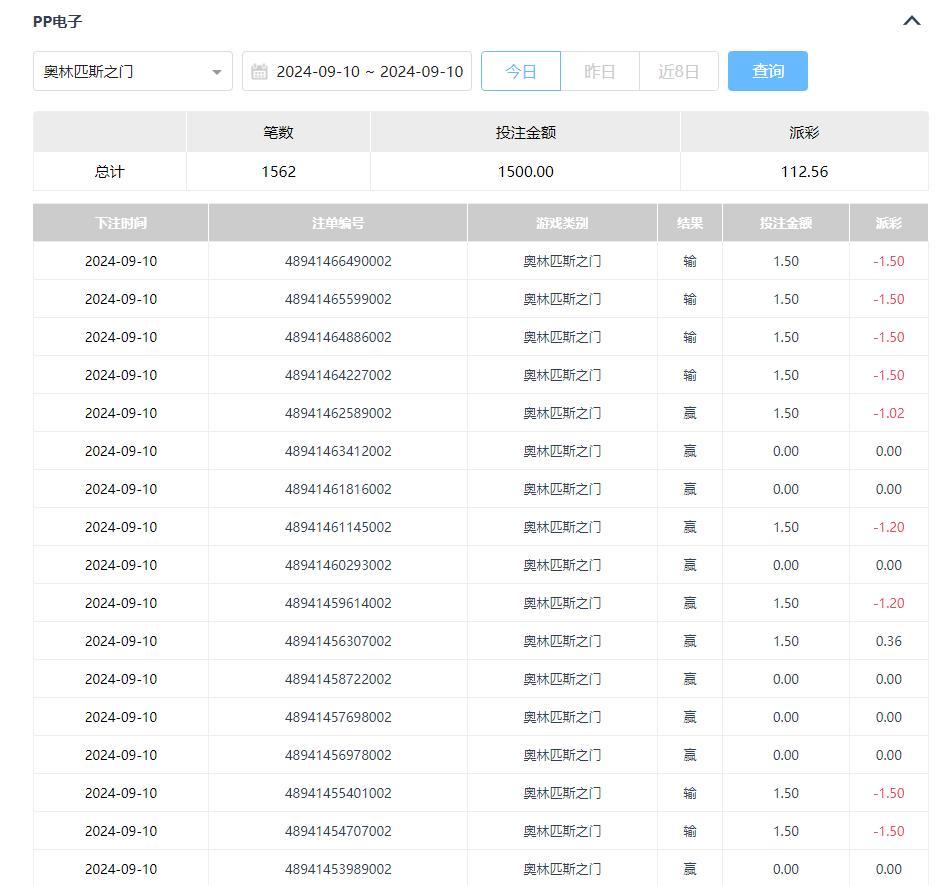Open the 奥林匹斯之门 game dropdown
This screenshot has width=944, height=885.
[x=132, y=72]
